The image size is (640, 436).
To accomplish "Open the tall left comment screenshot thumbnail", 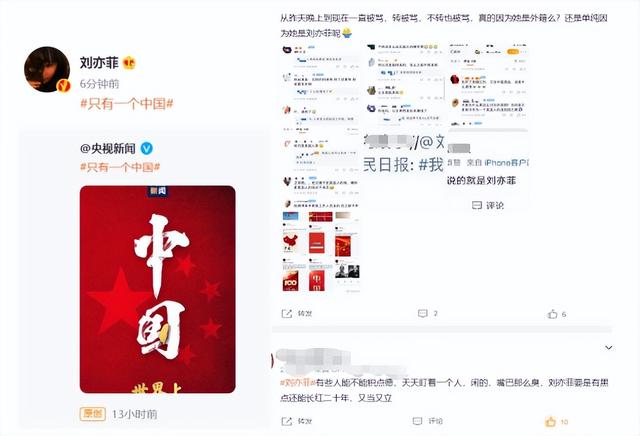I will [321, 168].
